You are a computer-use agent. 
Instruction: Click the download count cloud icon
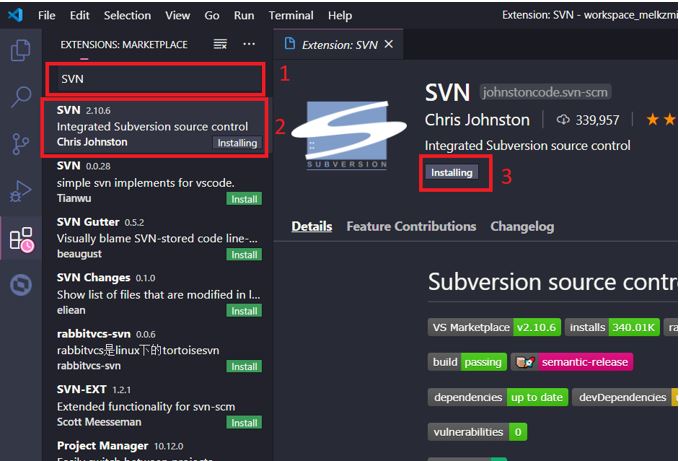[563, 119]
